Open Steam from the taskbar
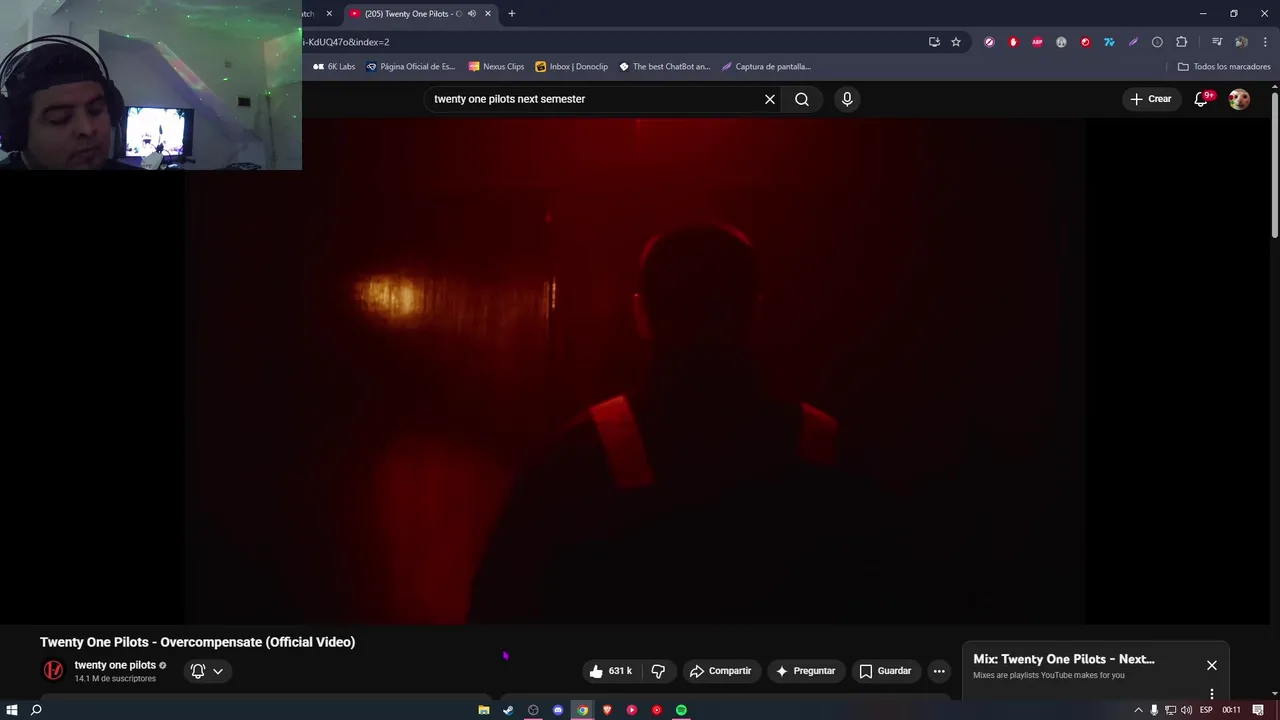 [508, 710]
